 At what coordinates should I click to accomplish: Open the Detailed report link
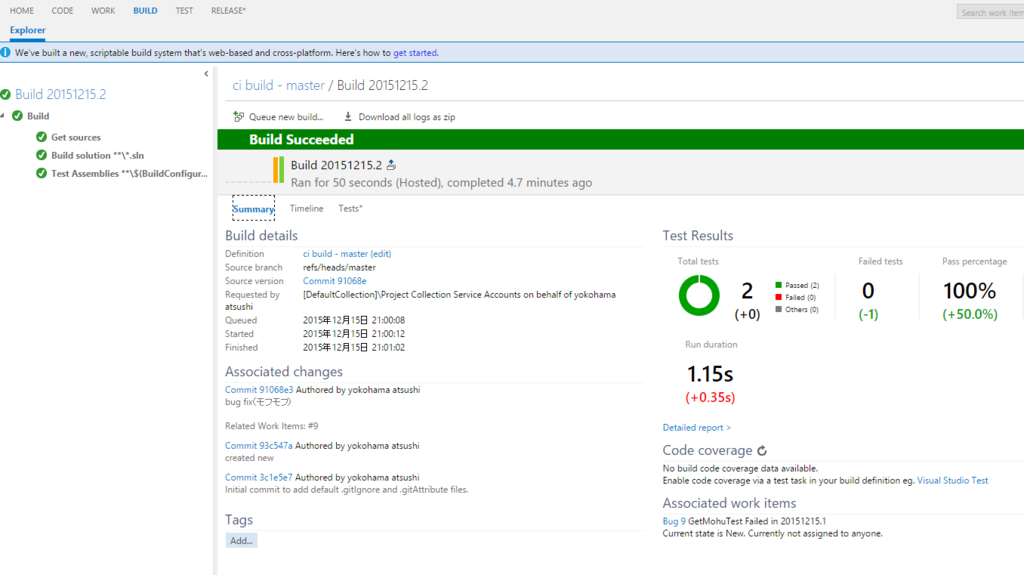coord(696,427)
